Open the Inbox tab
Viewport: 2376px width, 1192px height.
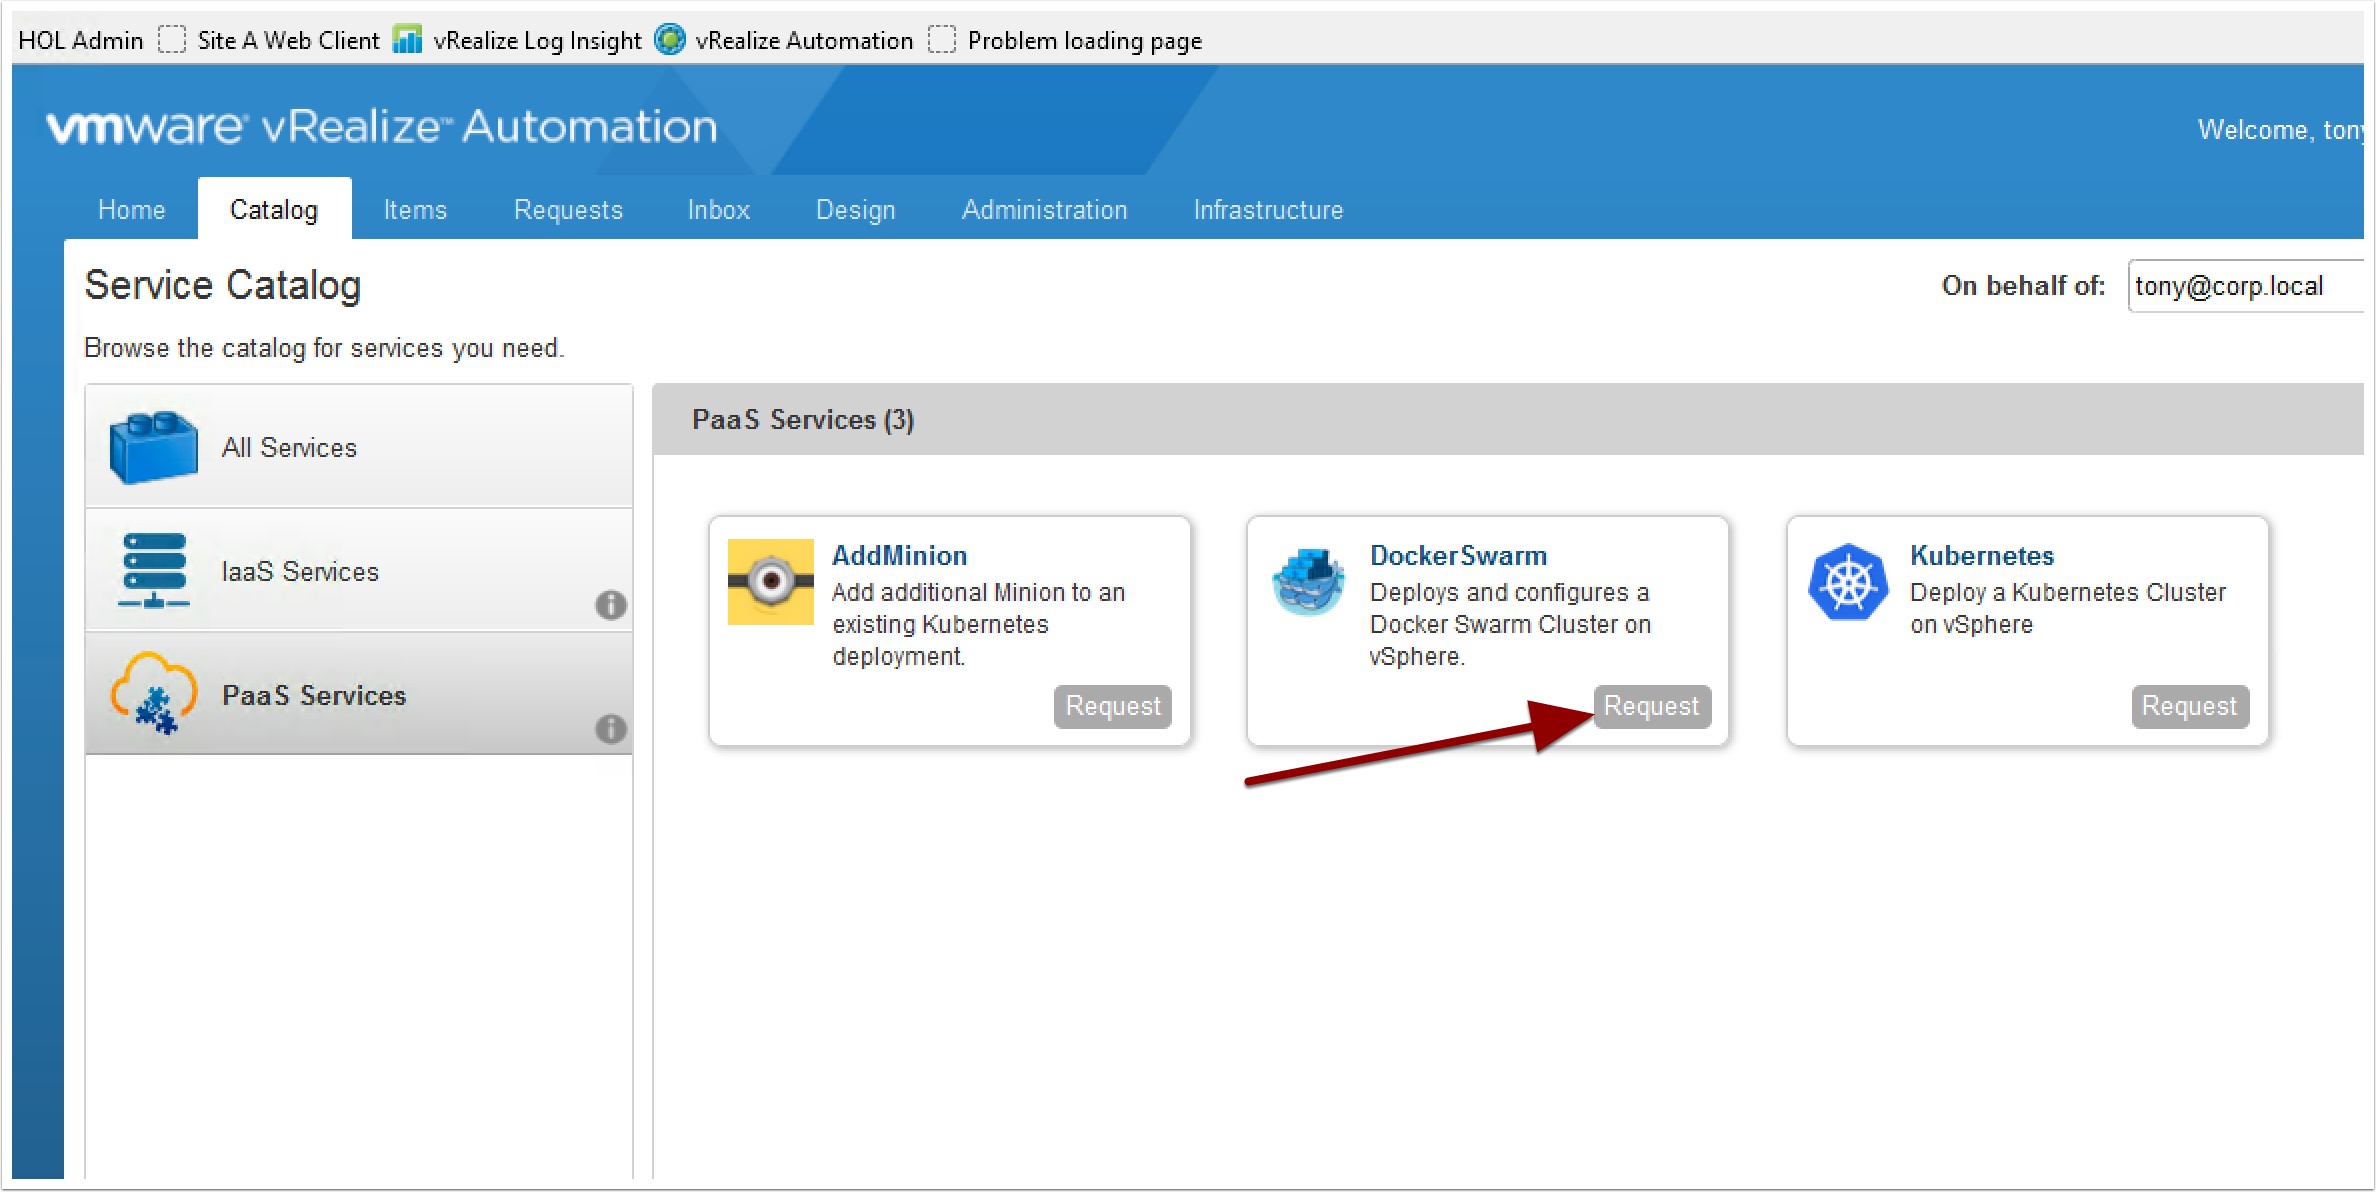coord(719,210)
